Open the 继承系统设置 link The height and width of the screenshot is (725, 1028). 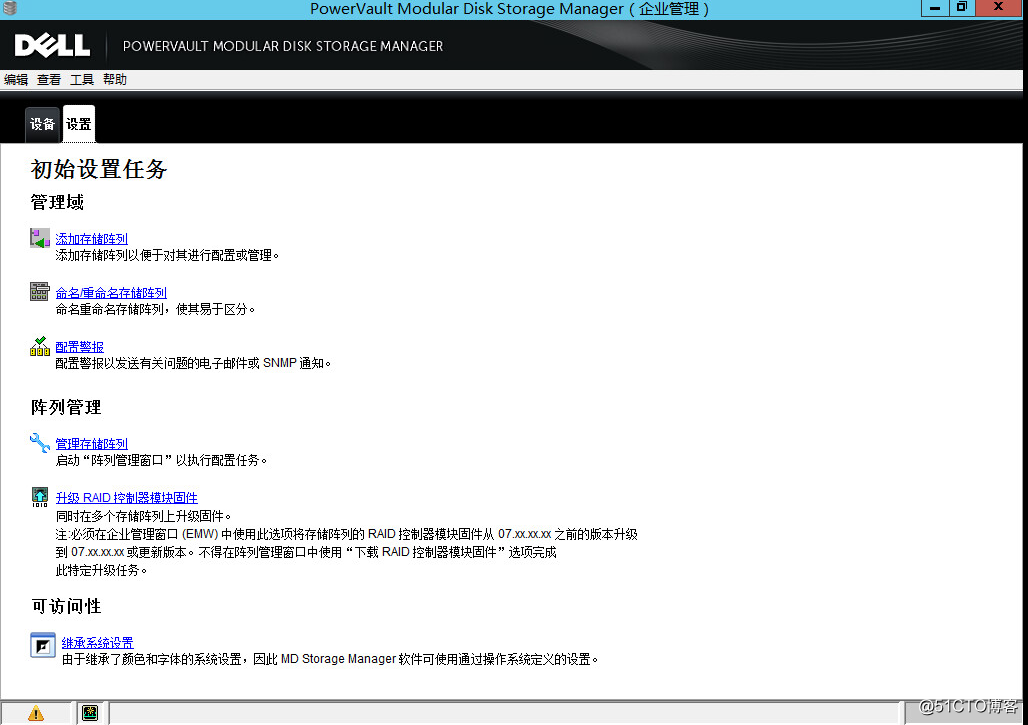pyautogui.click(x=98, y=642)
